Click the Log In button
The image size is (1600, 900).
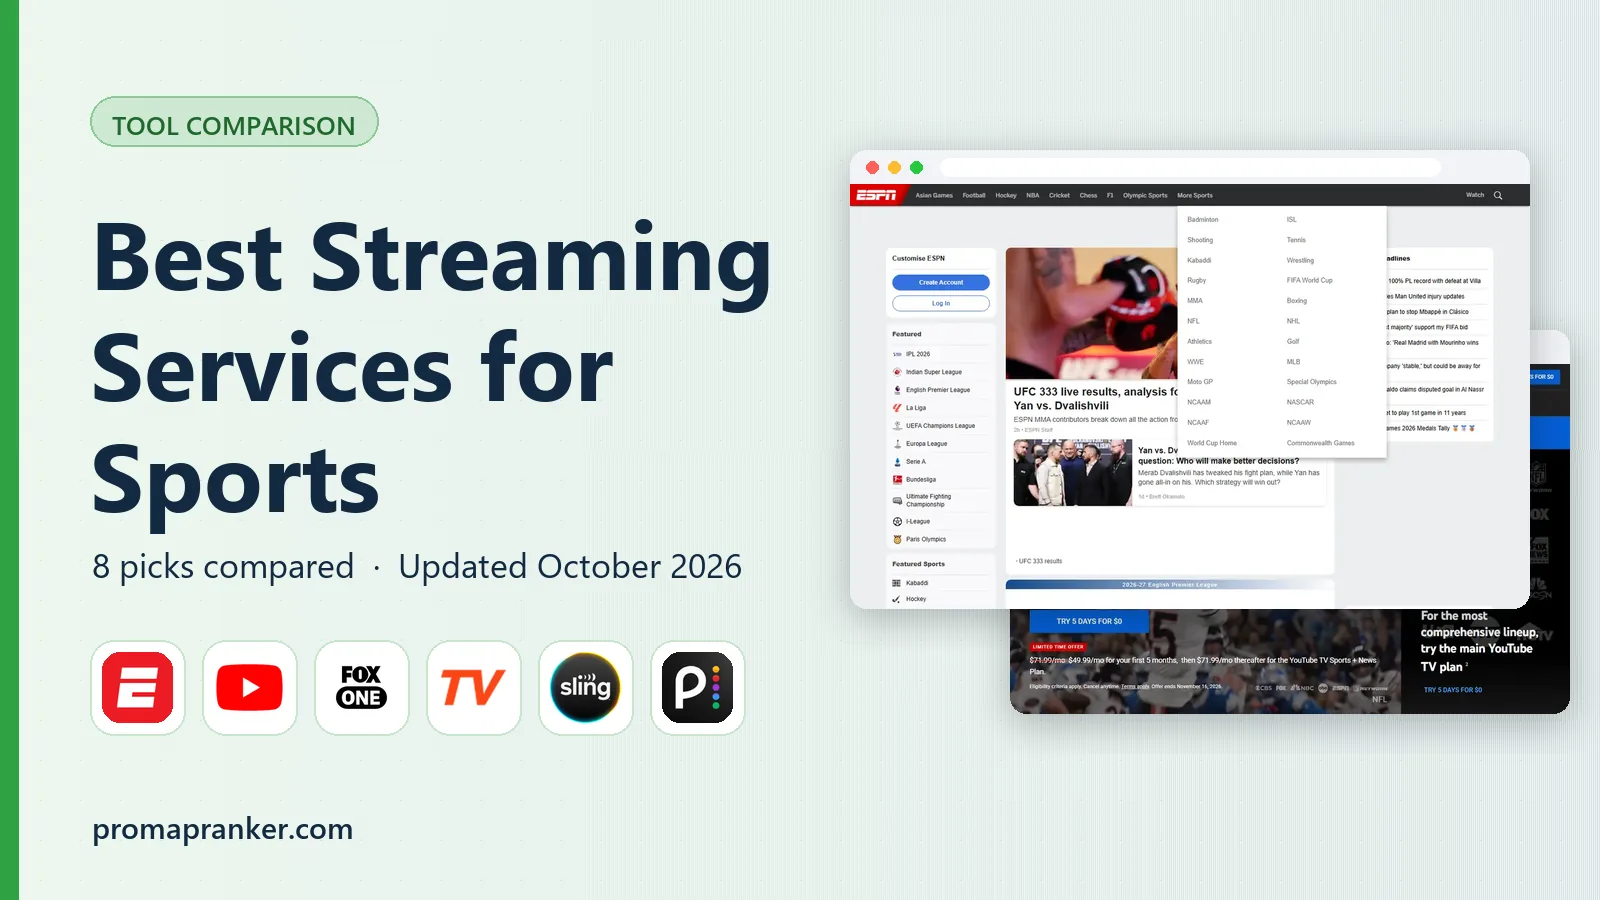tap(941, 303)
